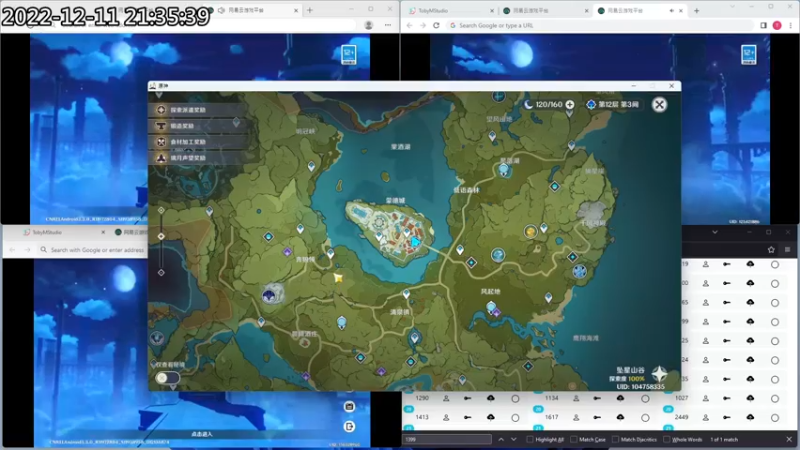Enable the Highlight All checkbox in find bar
Viewport: 800px width, 450px height.
click(x=530, y=439)
